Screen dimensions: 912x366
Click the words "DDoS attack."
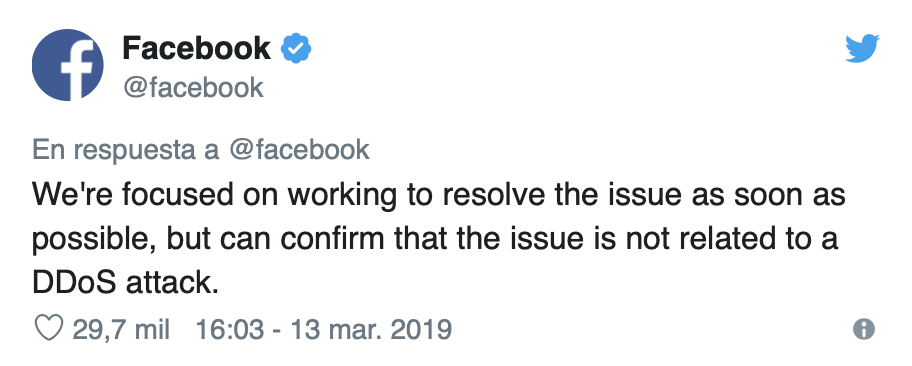pyautogui.click(x=126, y=283)
